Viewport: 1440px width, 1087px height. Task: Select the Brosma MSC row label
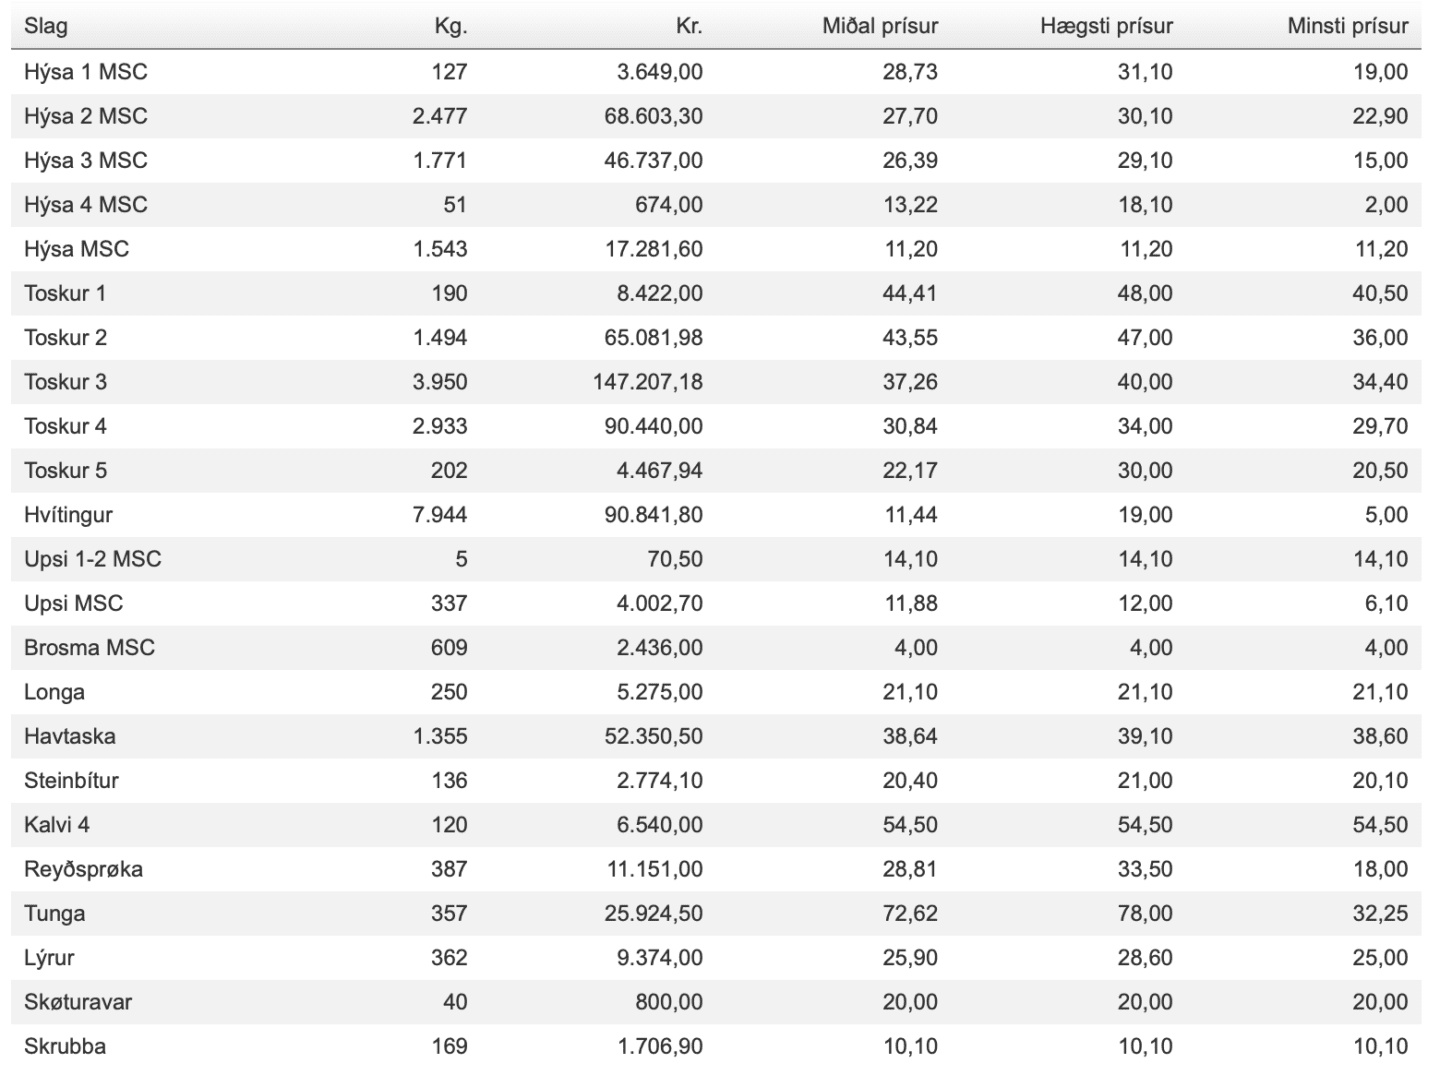(x=90, y=648)
